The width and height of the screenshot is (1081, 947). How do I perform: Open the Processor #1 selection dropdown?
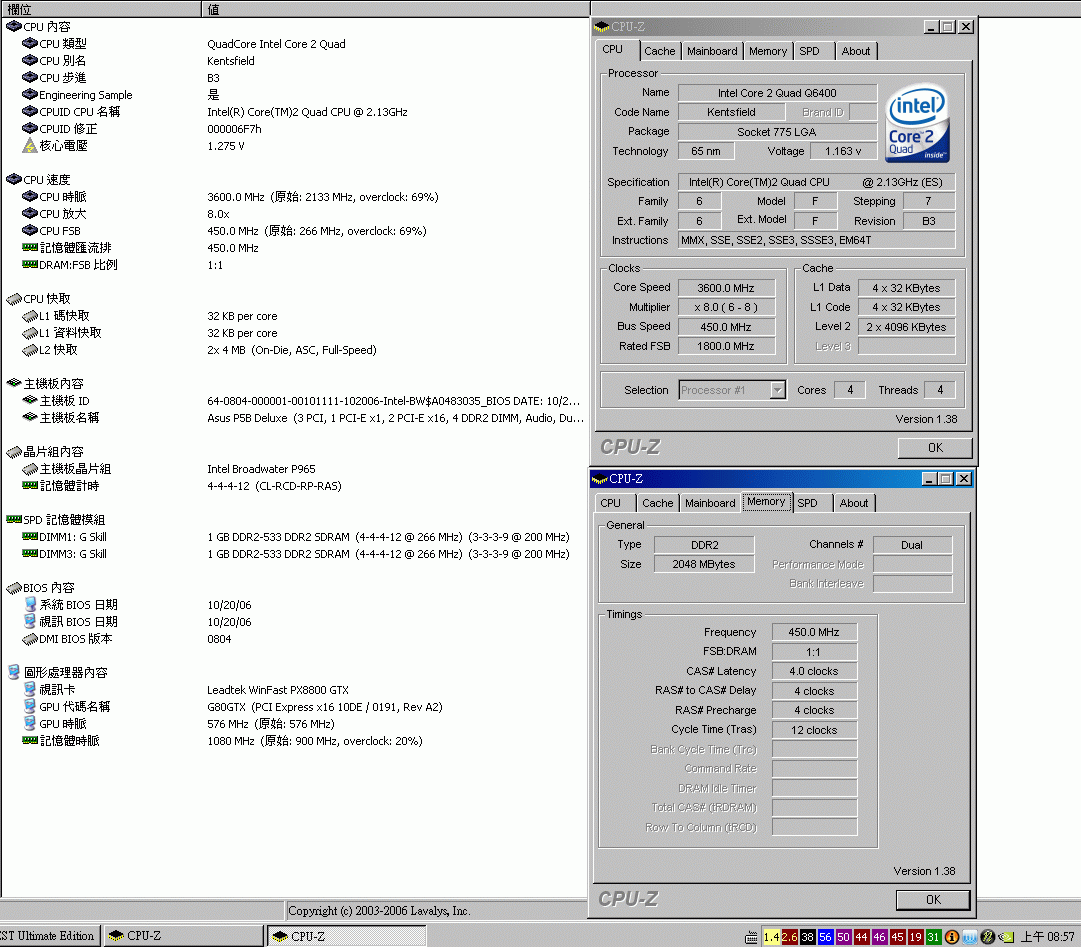(778, 390)
